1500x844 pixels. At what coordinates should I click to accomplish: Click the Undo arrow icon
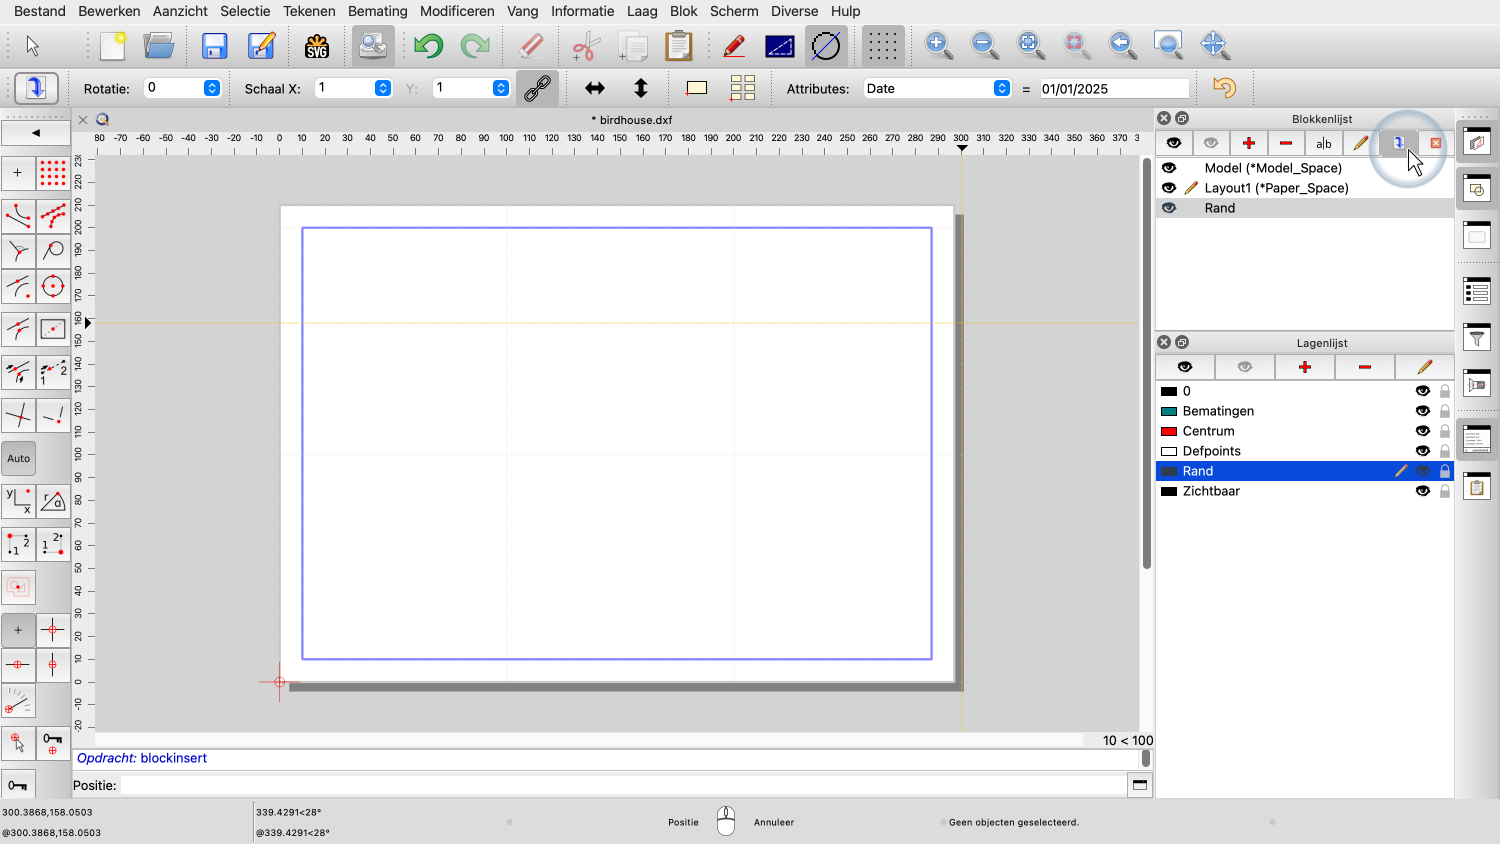[x=428, y=46]
